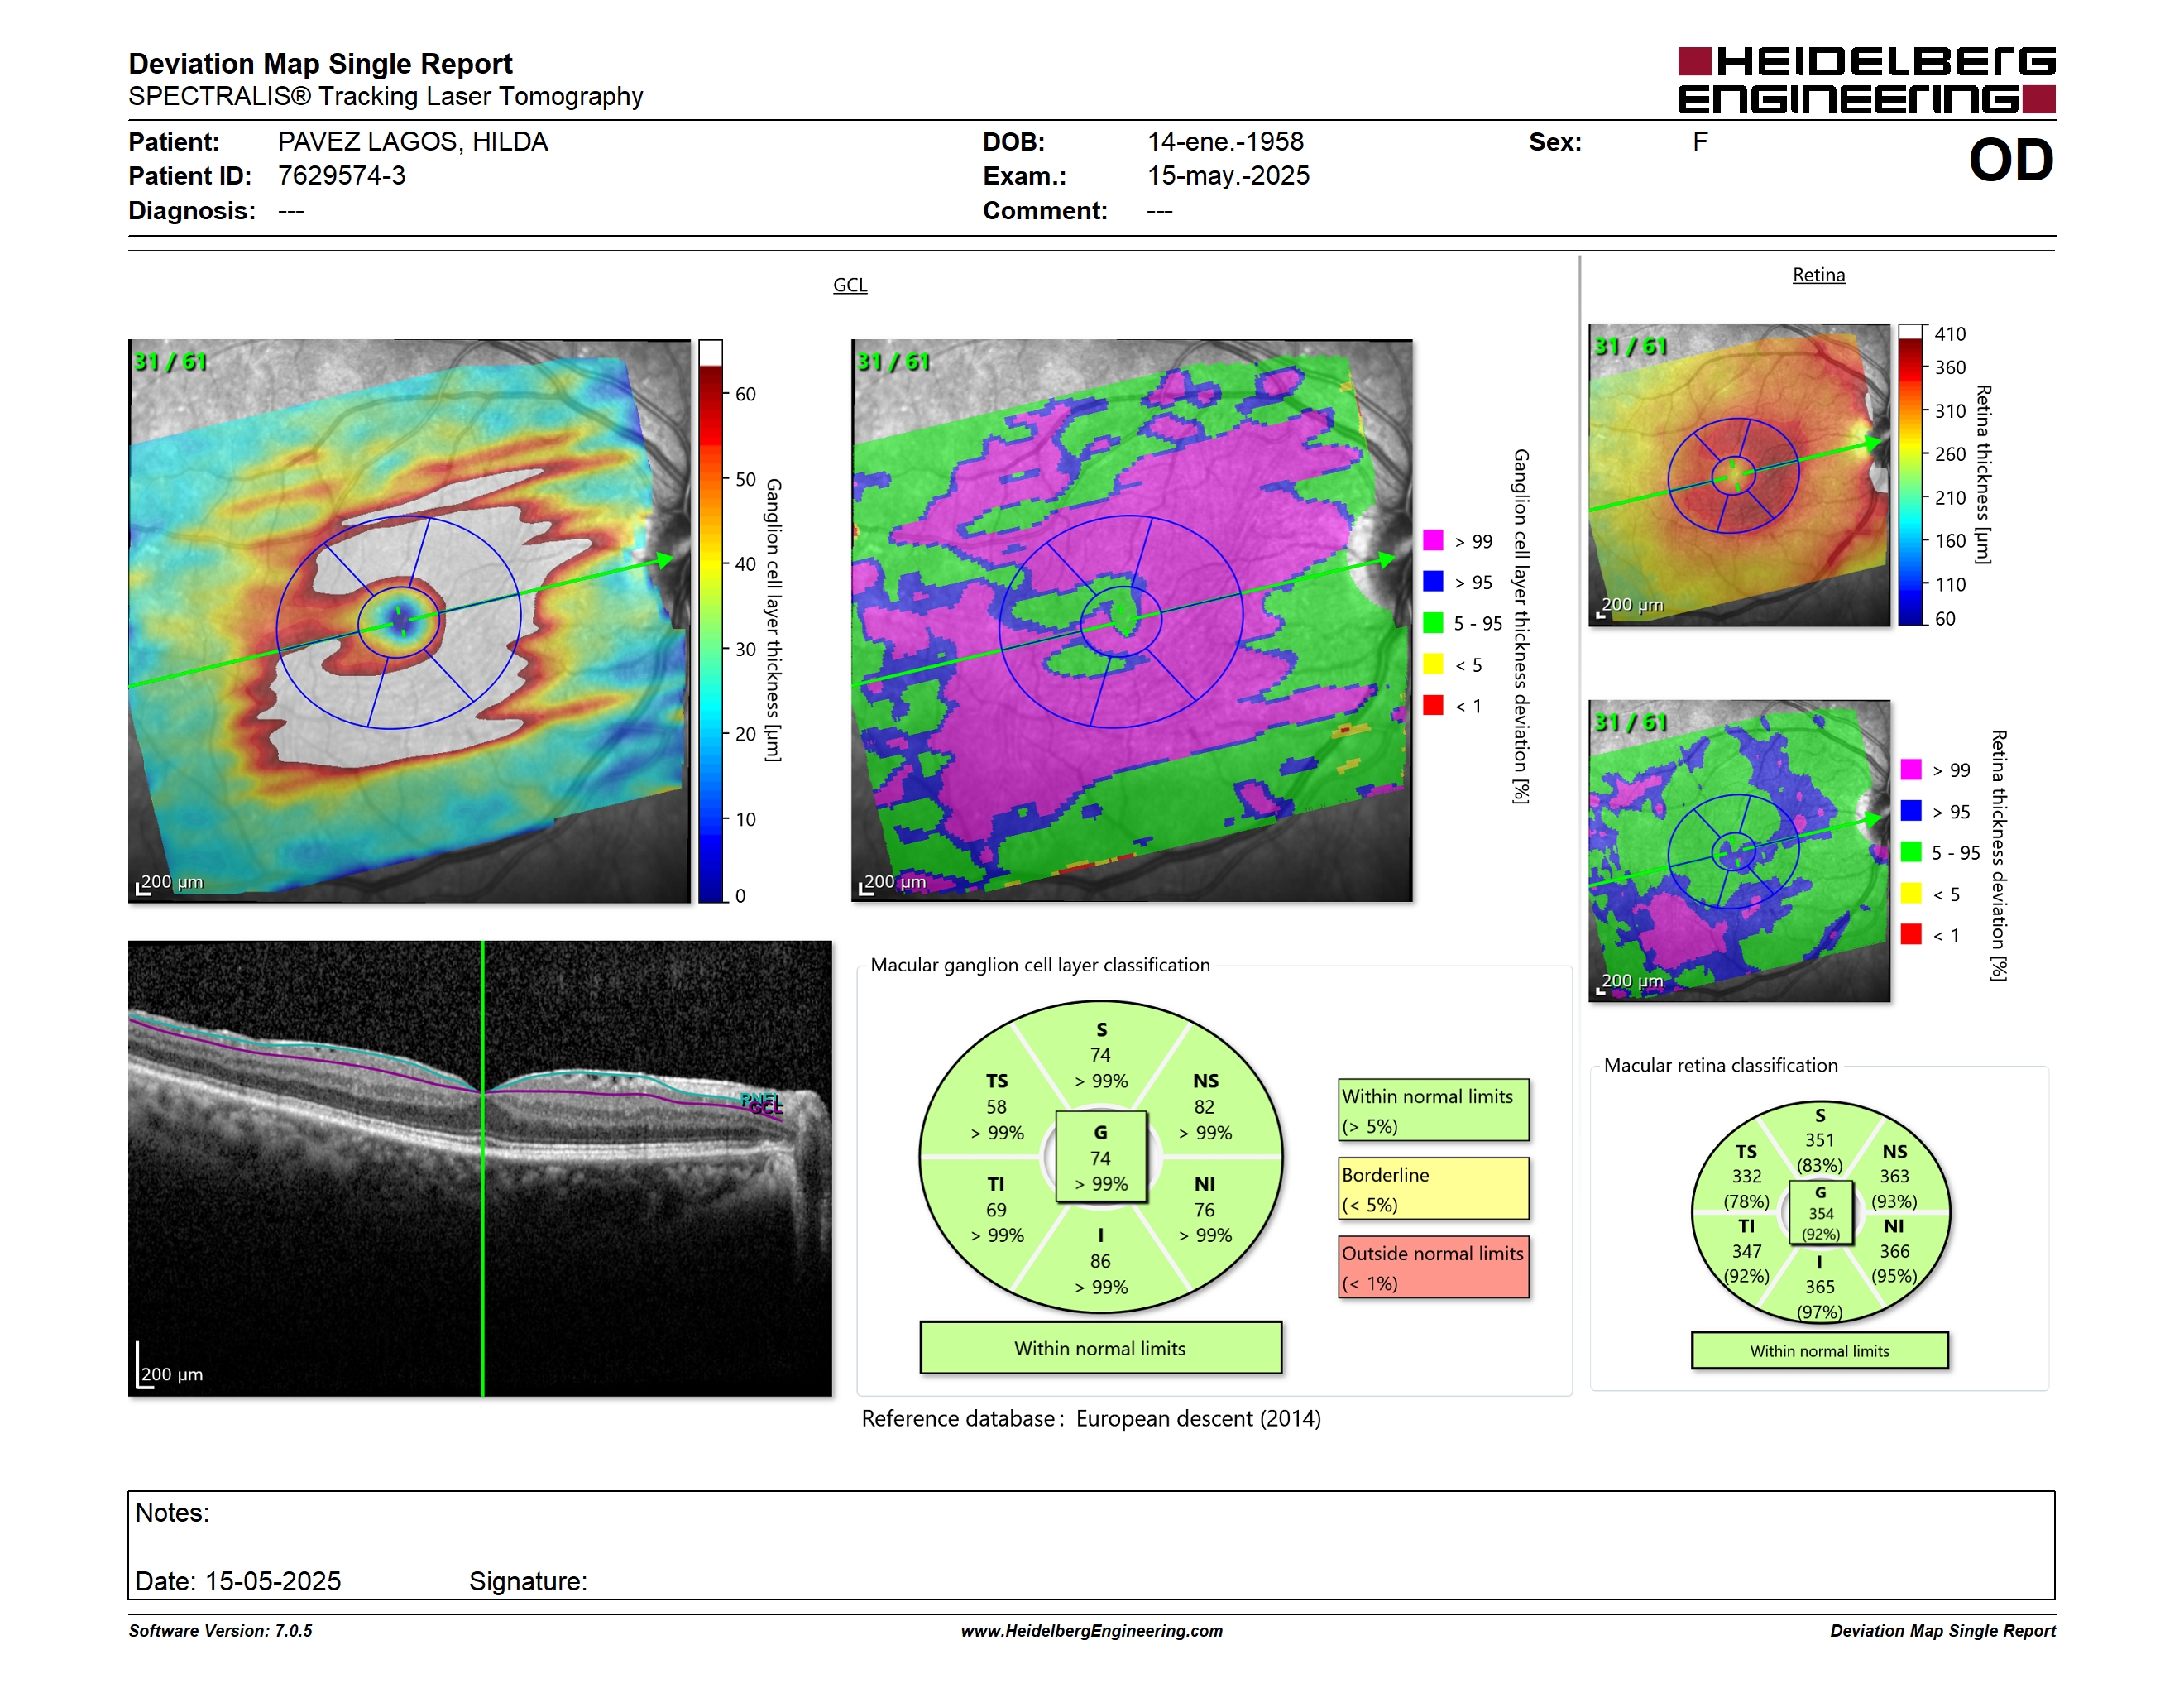This screenshot has height=1688, width=2184.
Task: Click Retina sector TI value 347
Action: point(1746,1251)
